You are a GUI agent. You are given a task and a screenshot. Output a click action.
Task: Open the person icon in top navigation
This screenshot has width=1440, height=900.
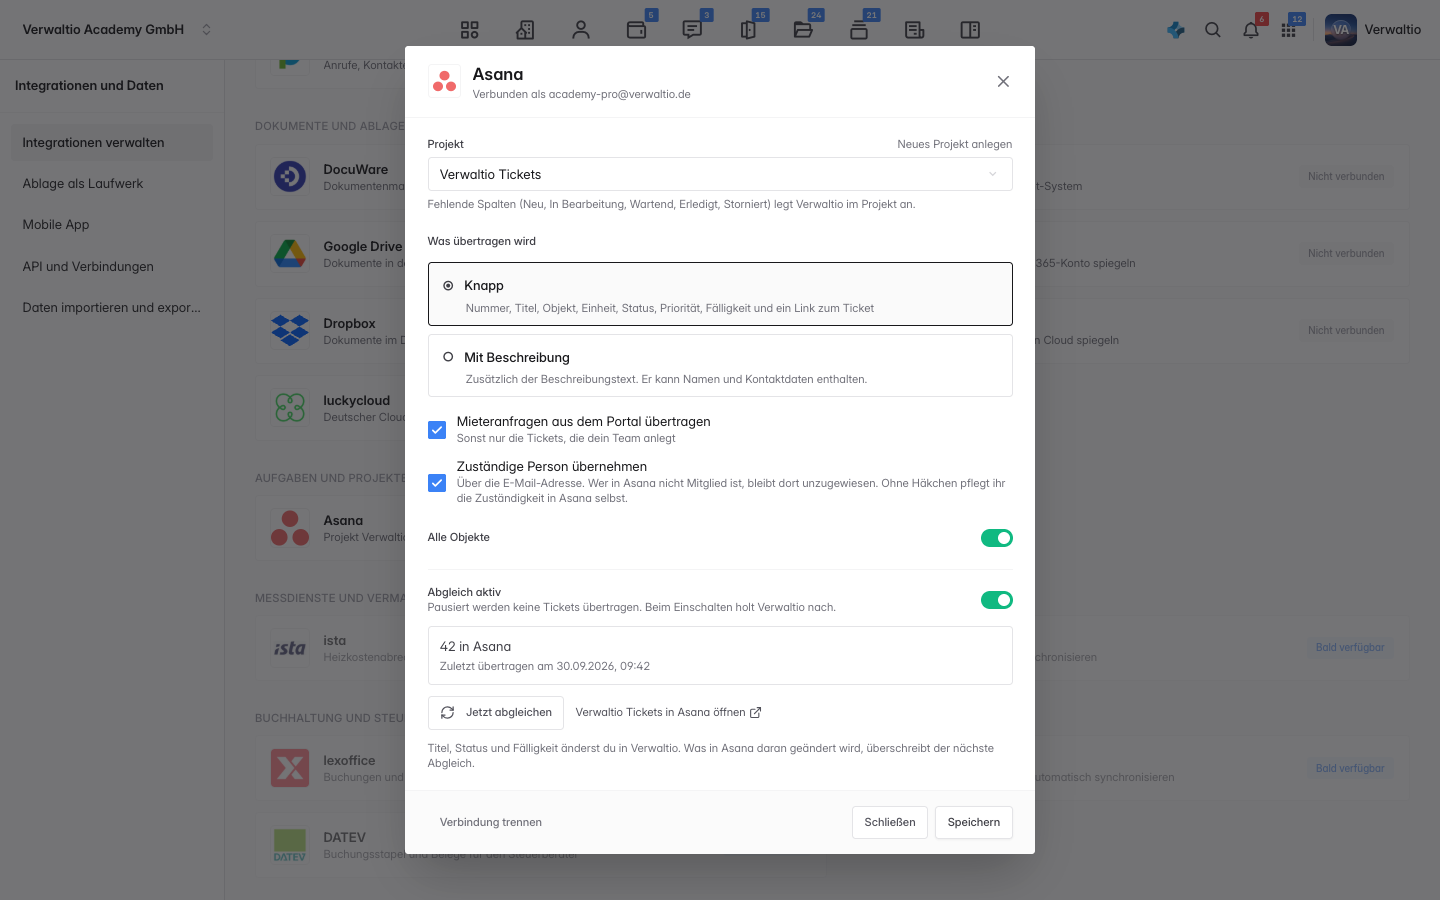pos(581,30)
